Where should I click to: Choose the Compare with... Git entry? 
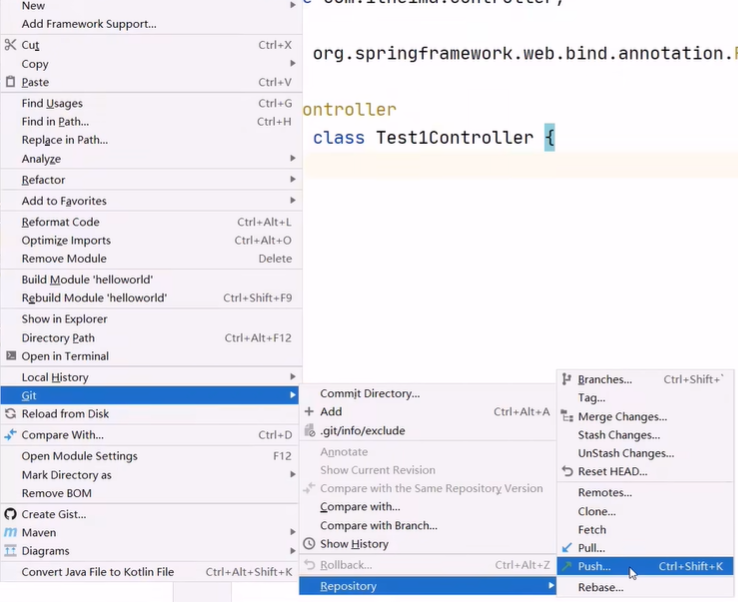pos(427,507)
